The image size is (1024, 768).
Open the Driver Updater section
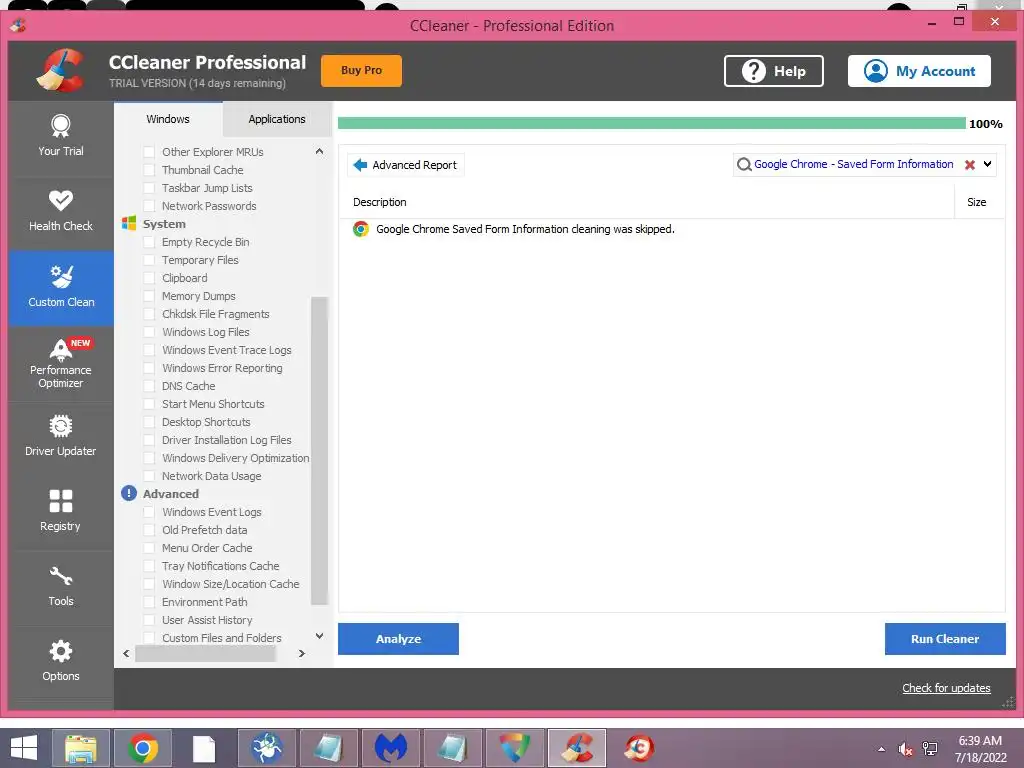coord(61,438)
